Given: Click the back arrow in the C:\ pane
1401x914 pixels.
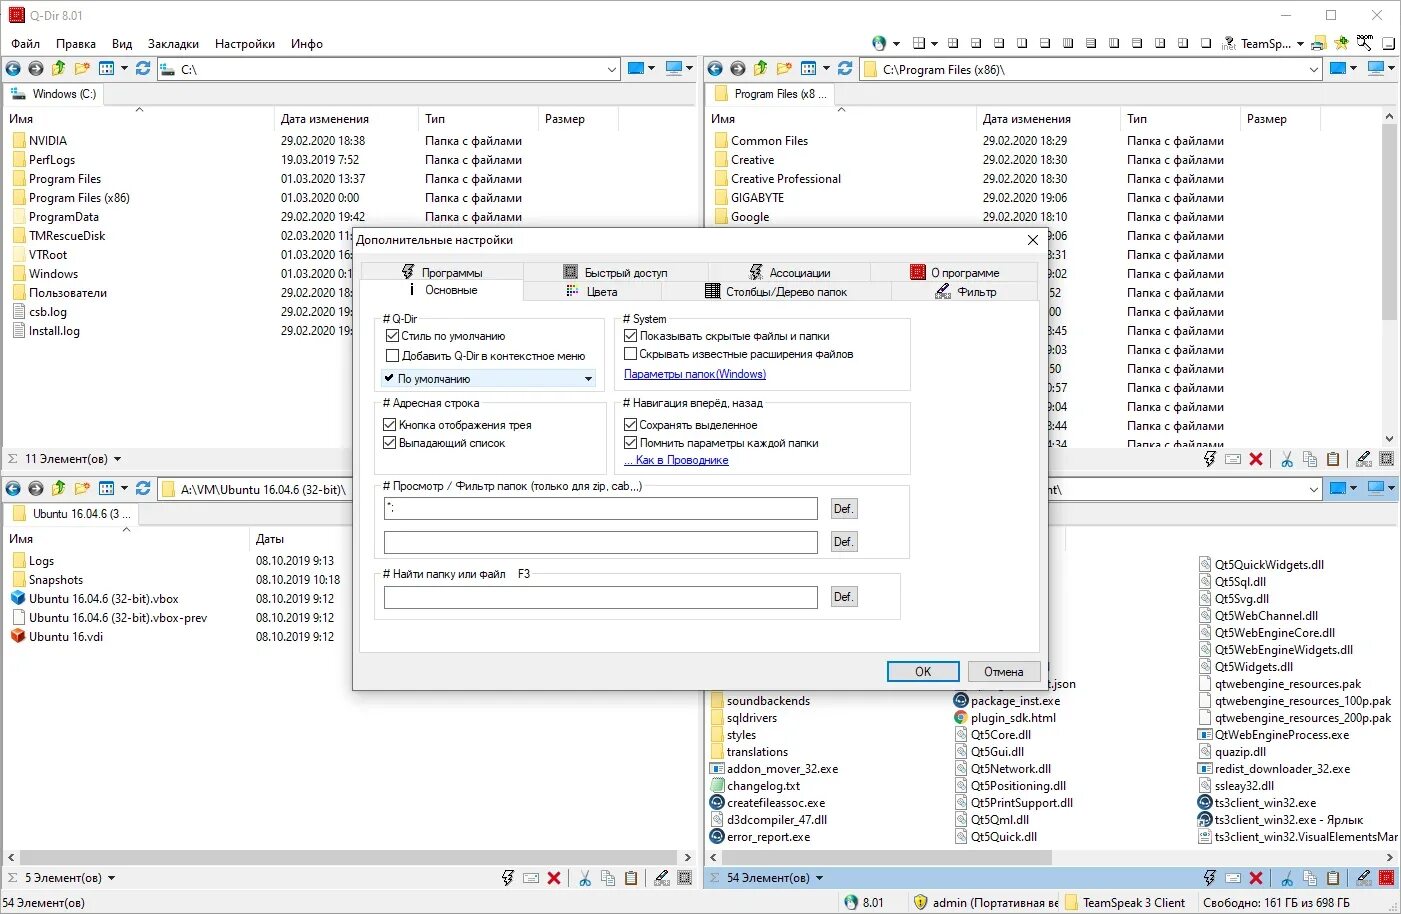Looking at the screenshot, I should 13,69.
